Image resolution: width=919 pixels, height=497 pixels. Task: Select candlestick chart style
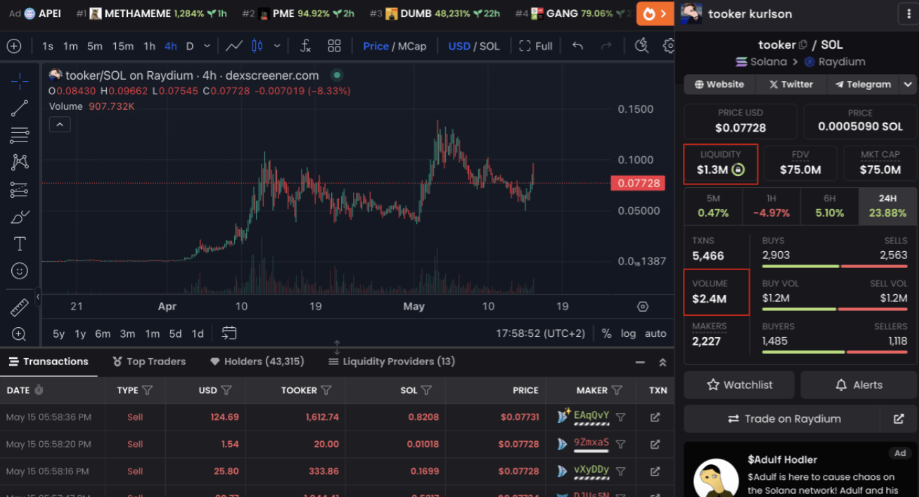[x=257, y=46]
